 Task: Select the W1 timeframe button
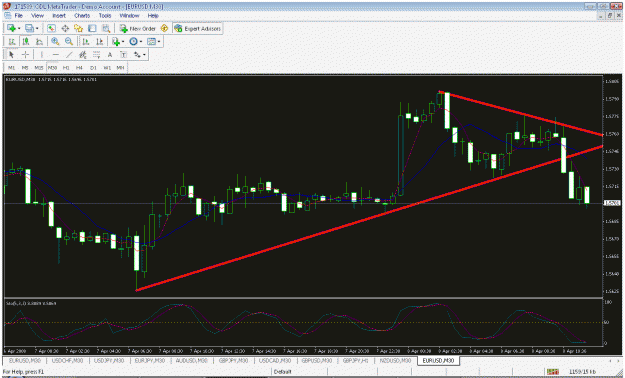[107, 68]
